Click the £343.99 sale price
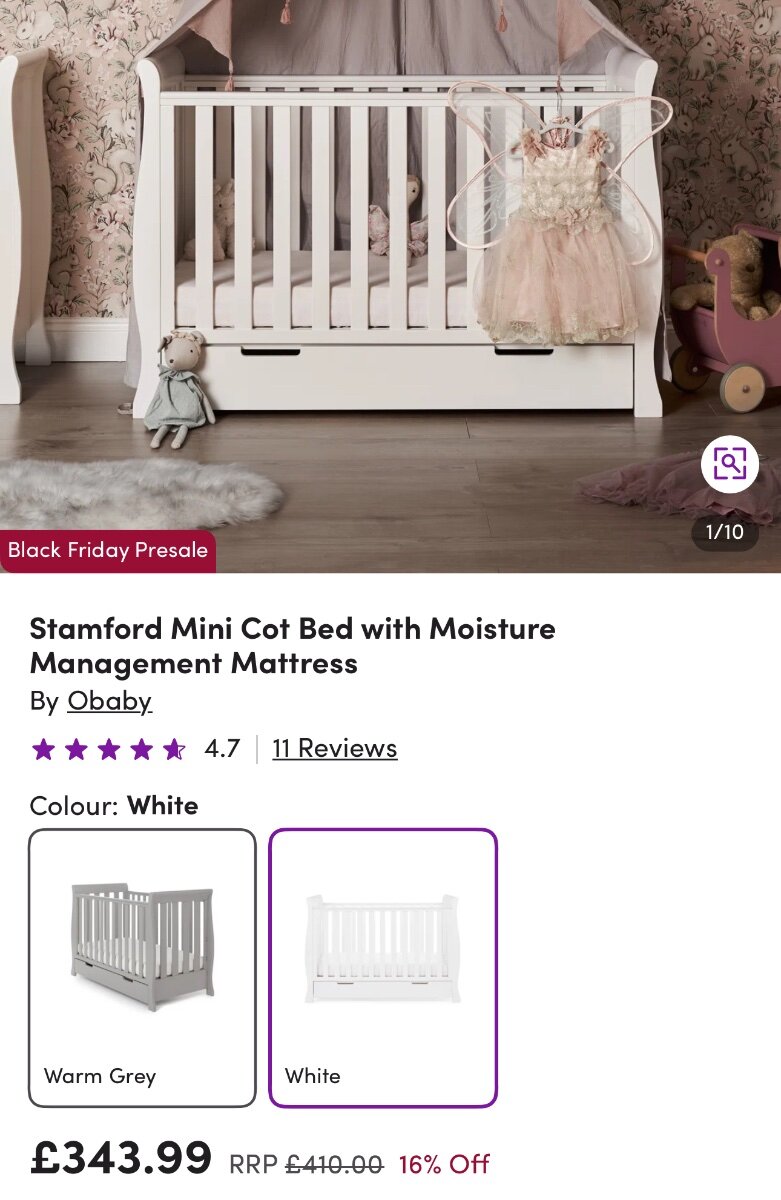The height and width of the screenshot is (1200, 781). click(121, 1158)
